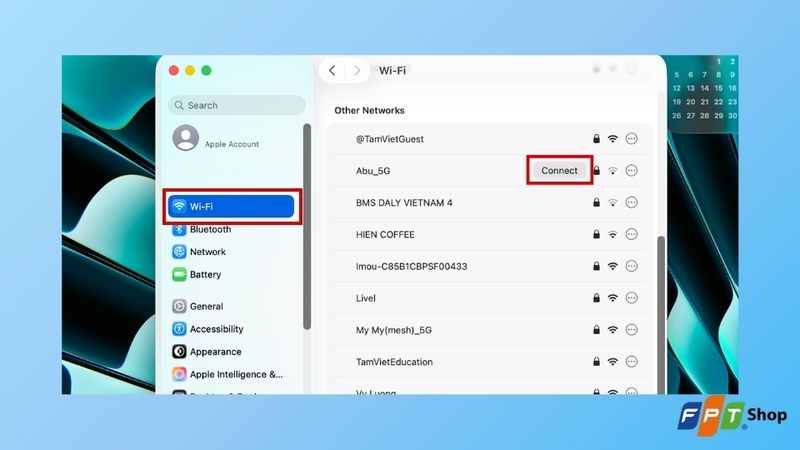Click the Wi-Fi network list scrollbar
This screenshot has width=800, height=450.
661,315
